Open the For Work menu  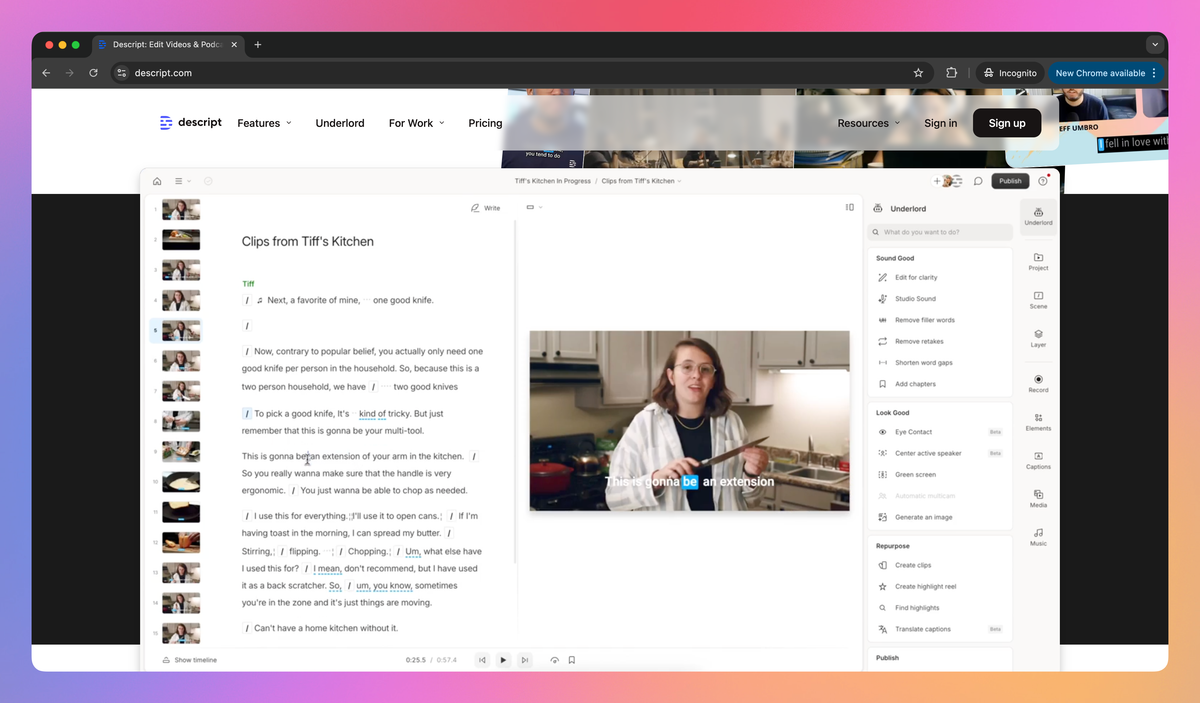coord(416,123)
